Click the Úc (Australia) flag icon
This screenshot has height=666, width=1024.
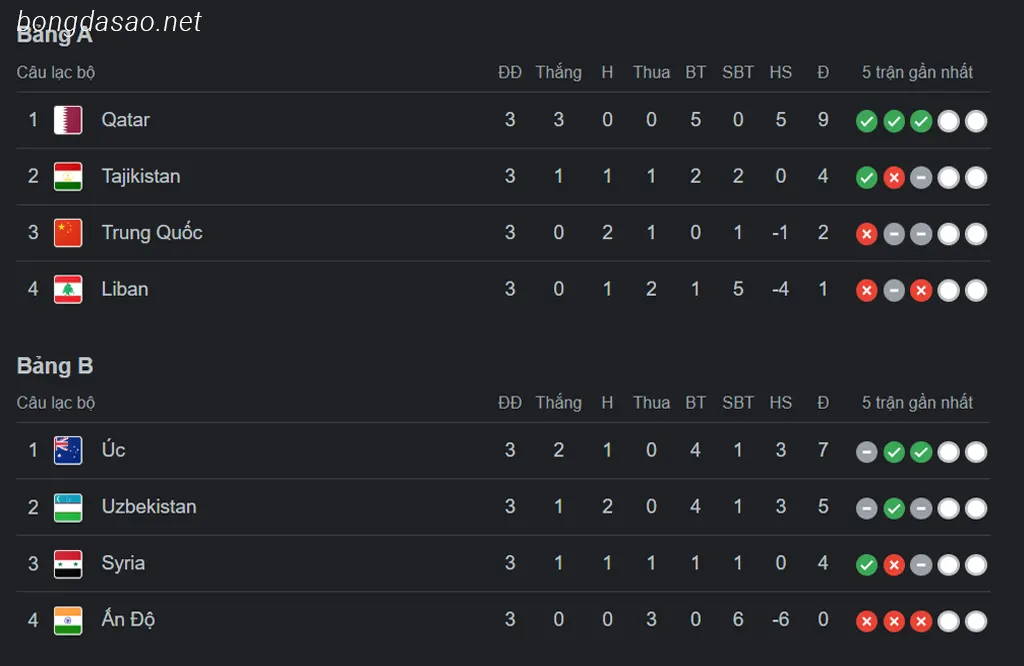[x=68, y=451]
